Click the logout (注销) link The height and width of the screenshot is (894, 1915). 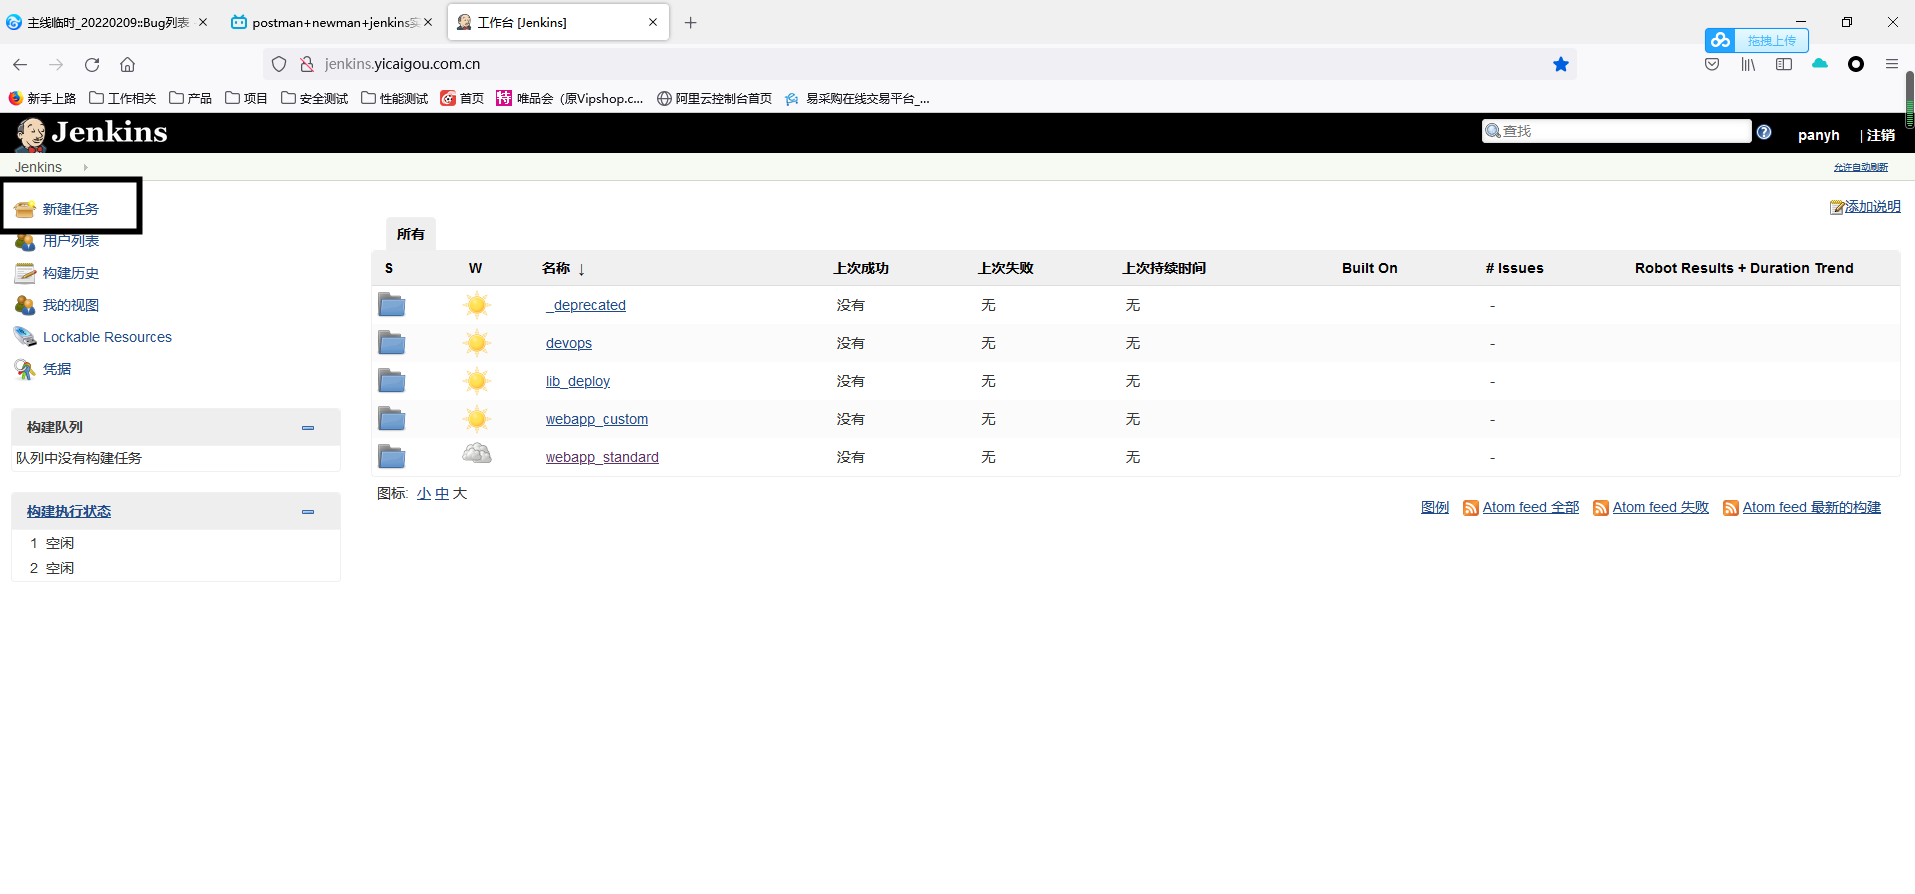(1880, 135)
